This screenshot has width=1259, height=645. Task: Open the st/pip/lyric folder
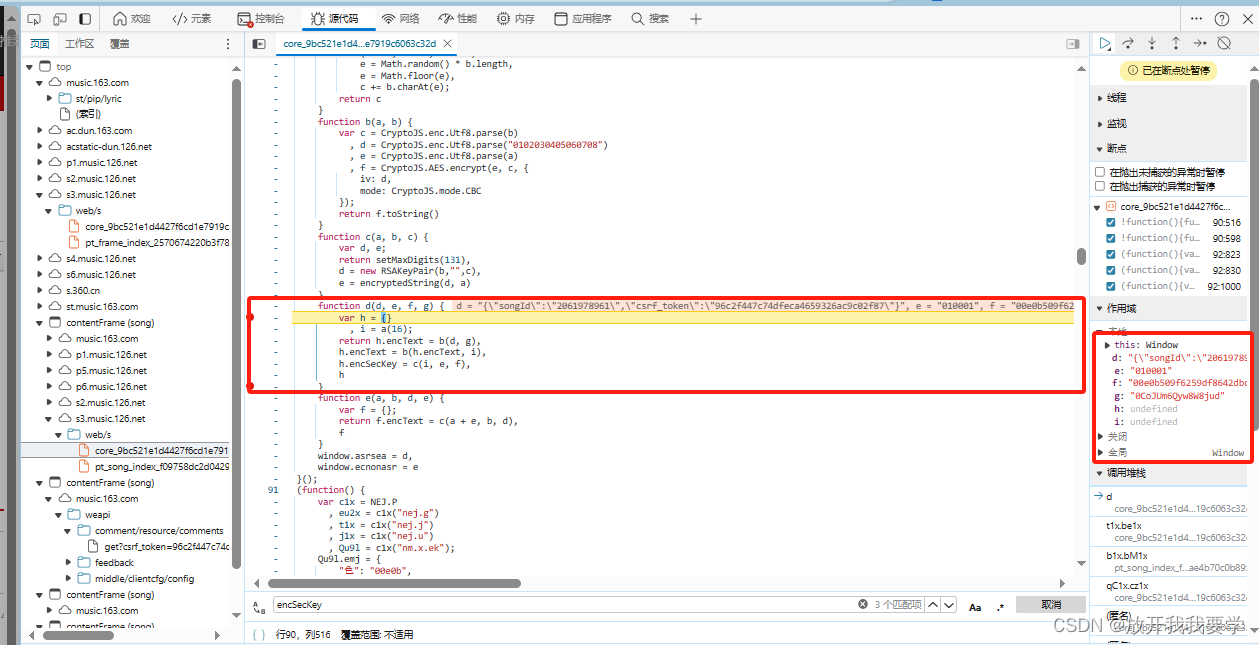98,98
